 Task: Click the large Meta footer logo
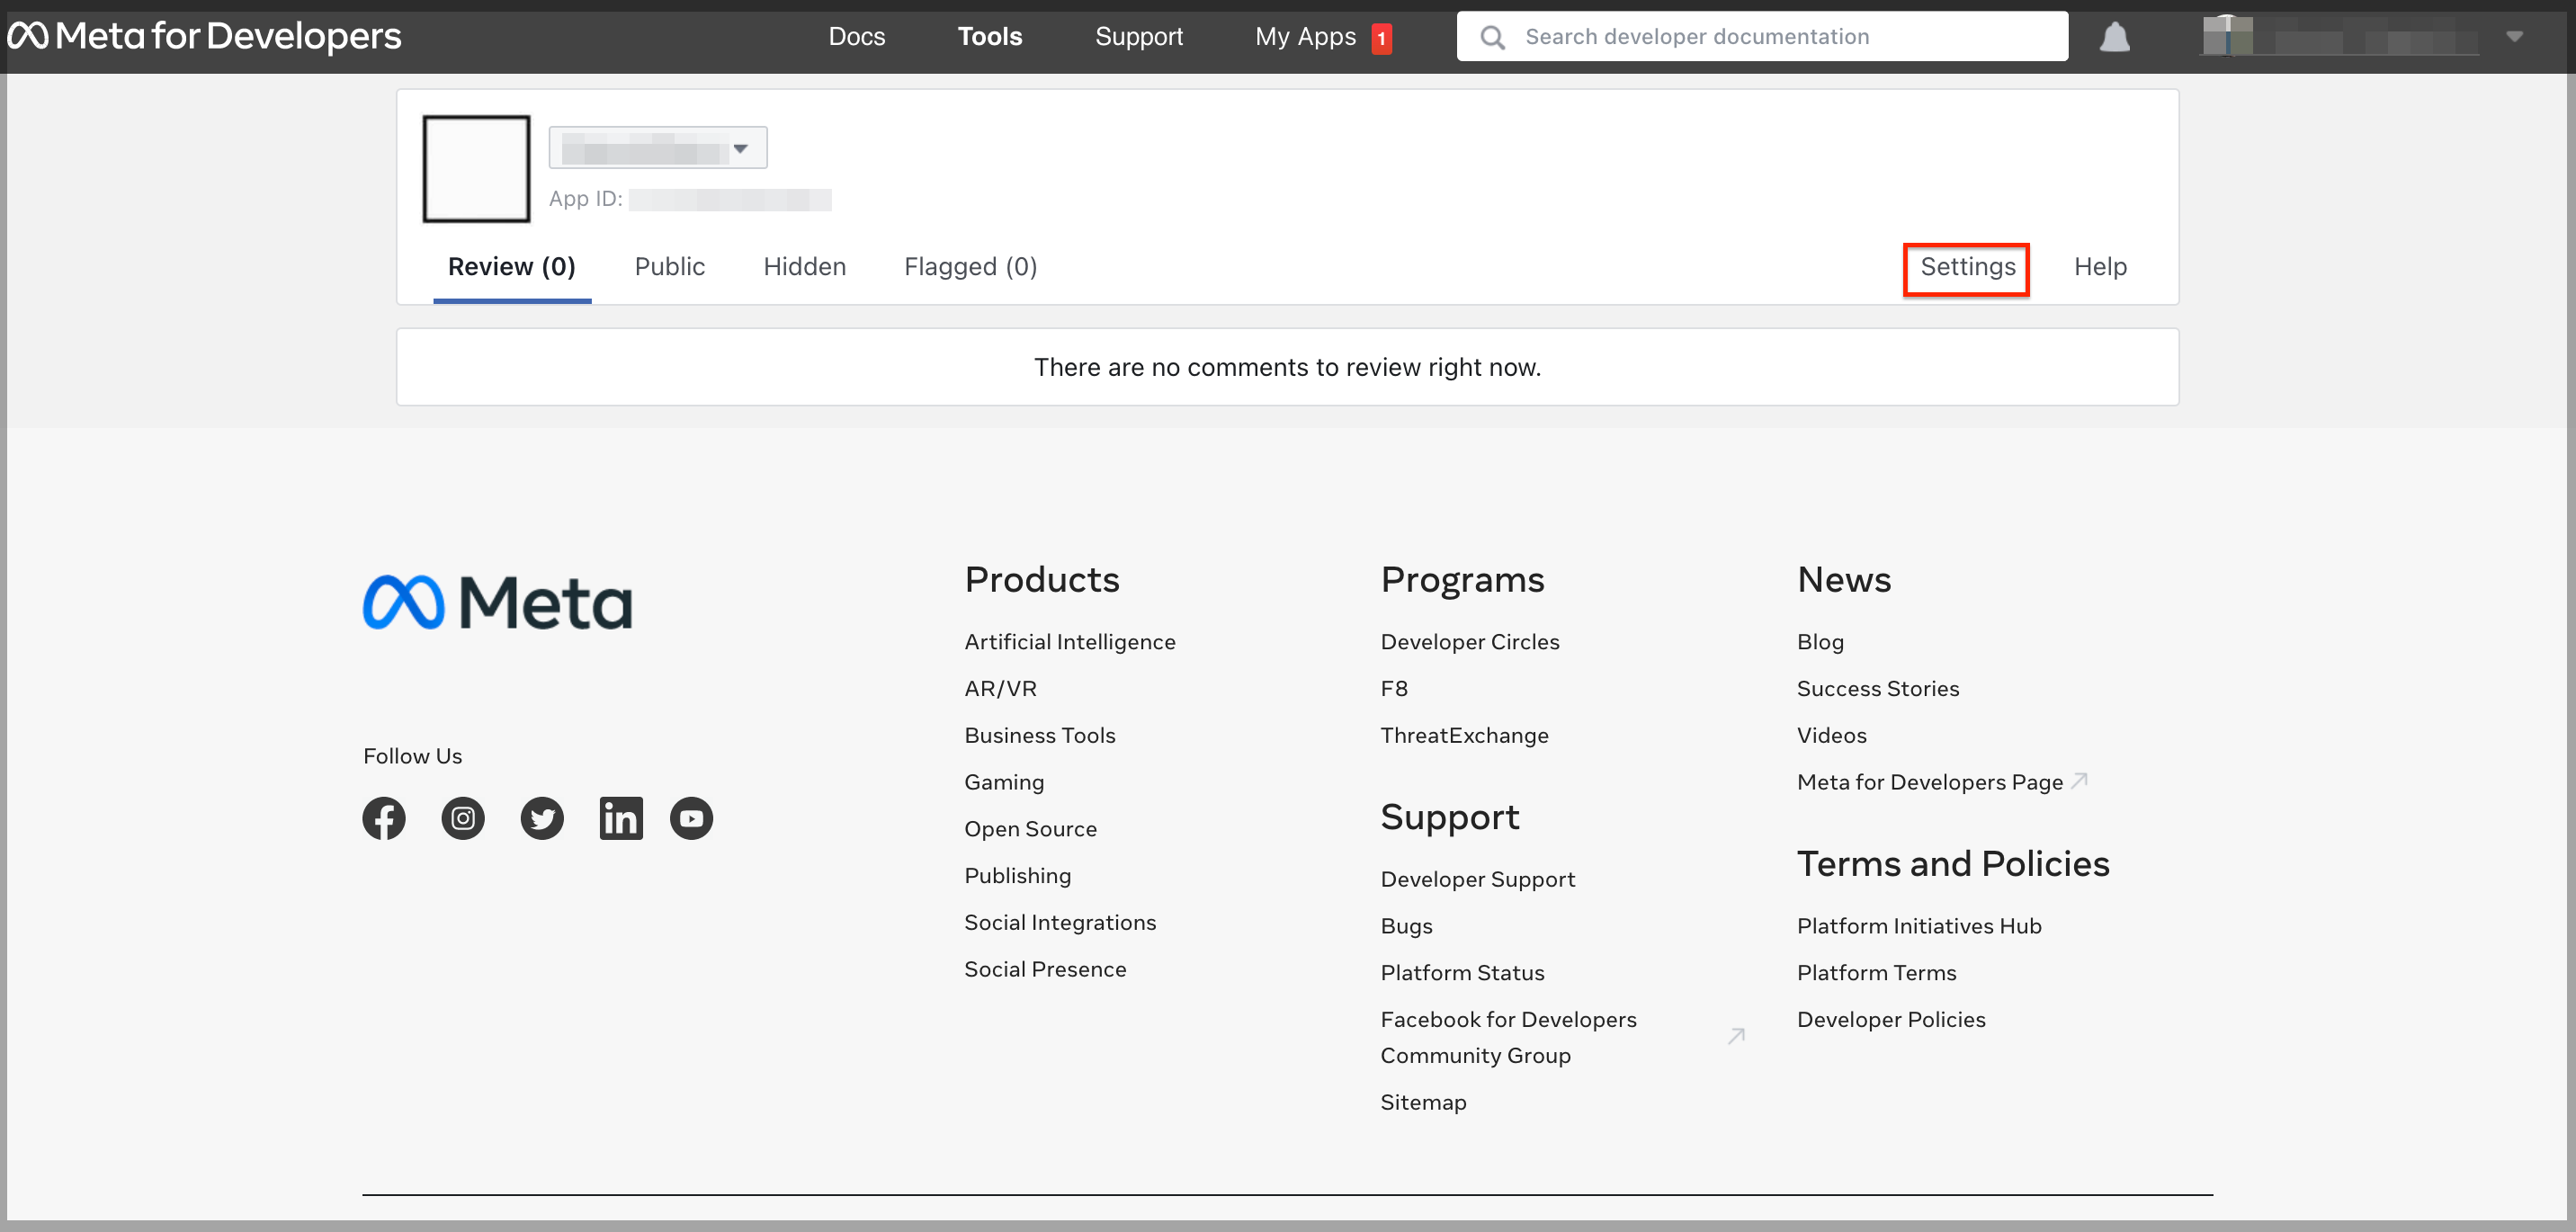[x=497, y=602]
